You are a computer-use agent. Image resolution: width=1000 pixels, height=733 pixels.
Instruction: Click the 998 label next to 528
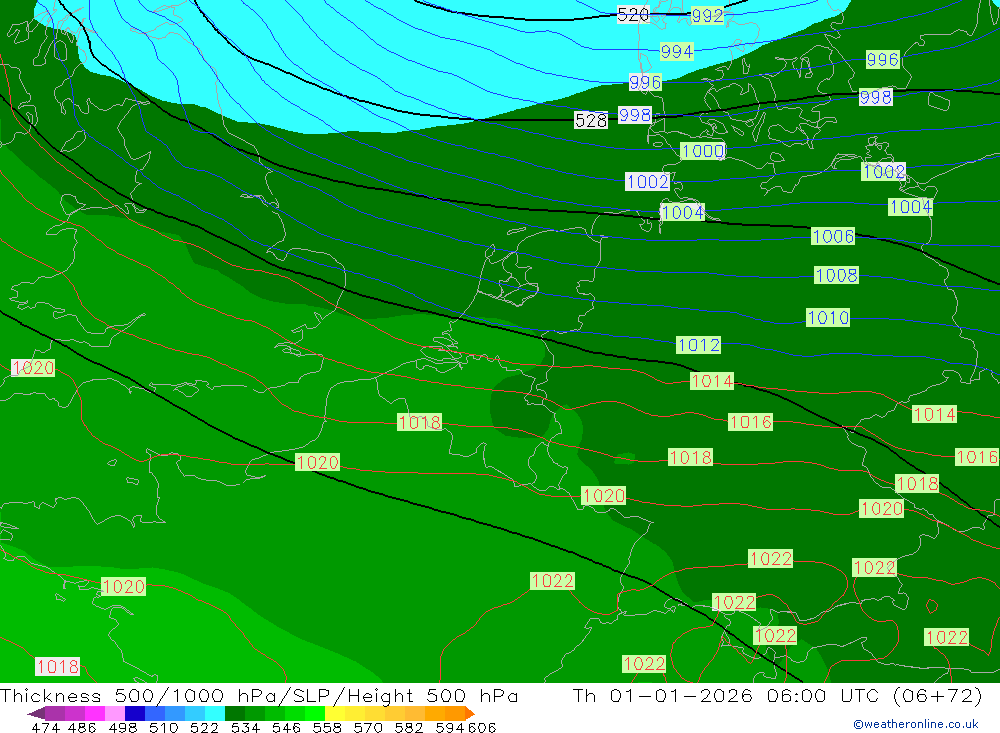[635, 115]
